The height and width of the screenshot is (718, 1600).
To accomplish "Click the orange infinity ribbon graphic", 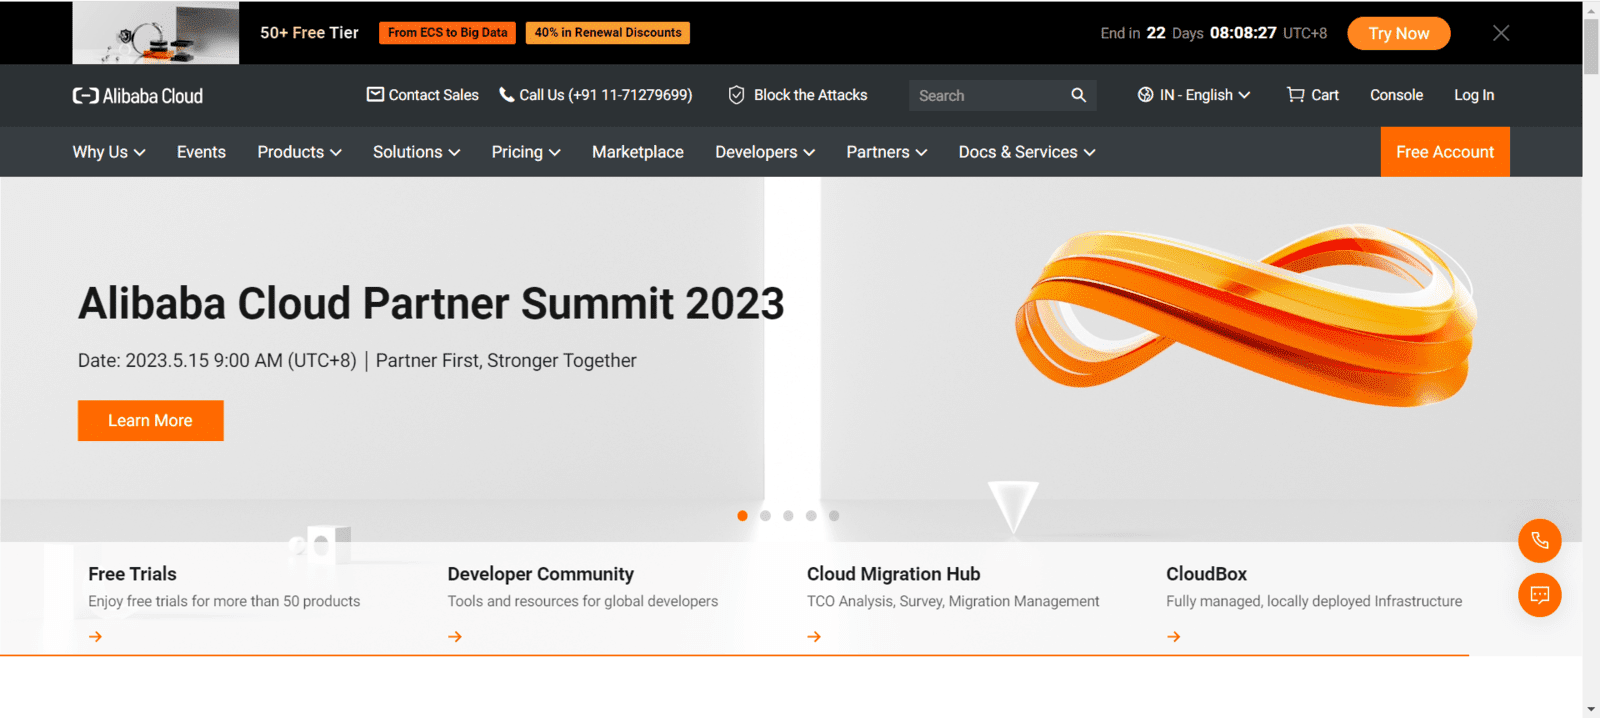I will [x=1245, y=316].
